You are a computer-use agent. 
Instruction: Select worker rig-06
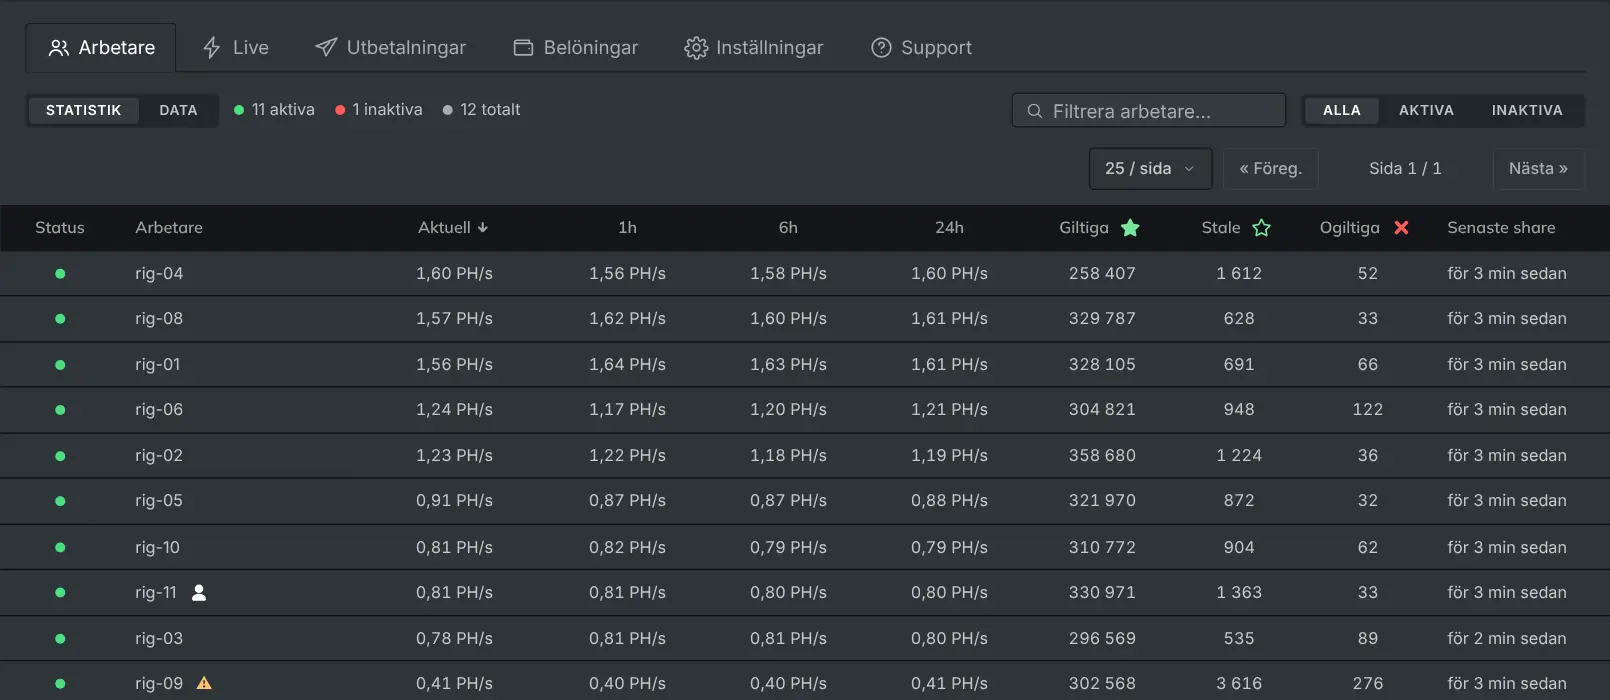click(x=159, y=409)
